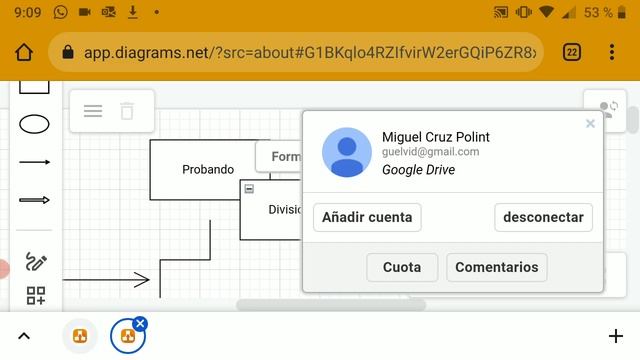Click the desconectar button
The height and width of the screenshot is (360, 640).
(543, 217)
